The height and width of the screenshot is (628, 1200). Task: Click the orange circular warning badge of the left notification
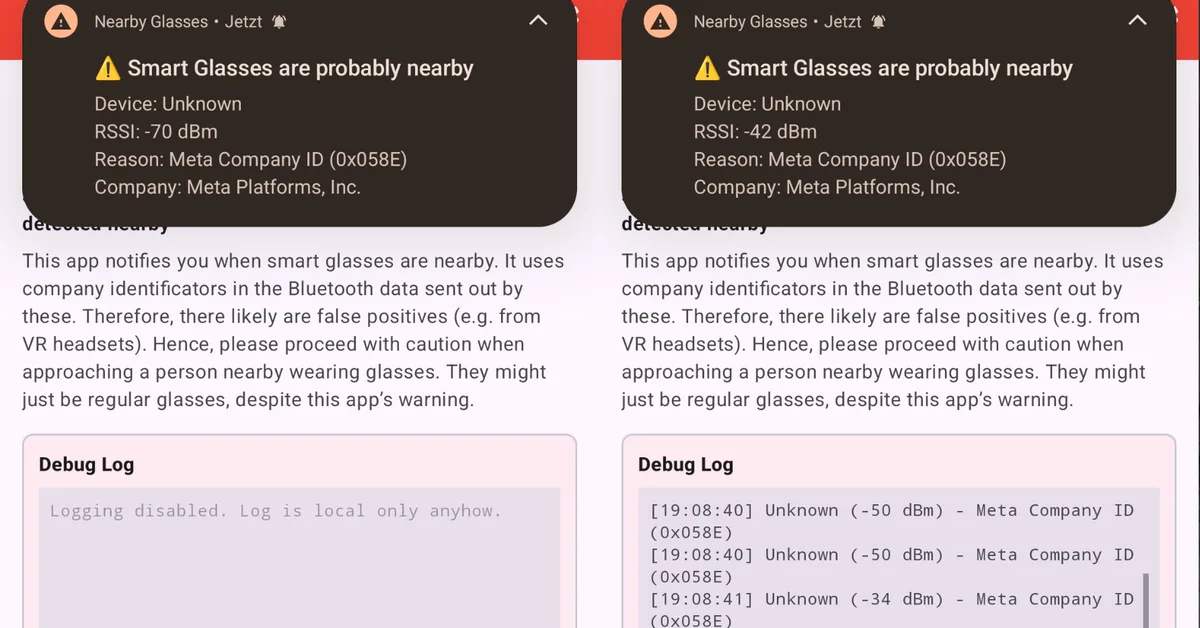tap(61, 20)
